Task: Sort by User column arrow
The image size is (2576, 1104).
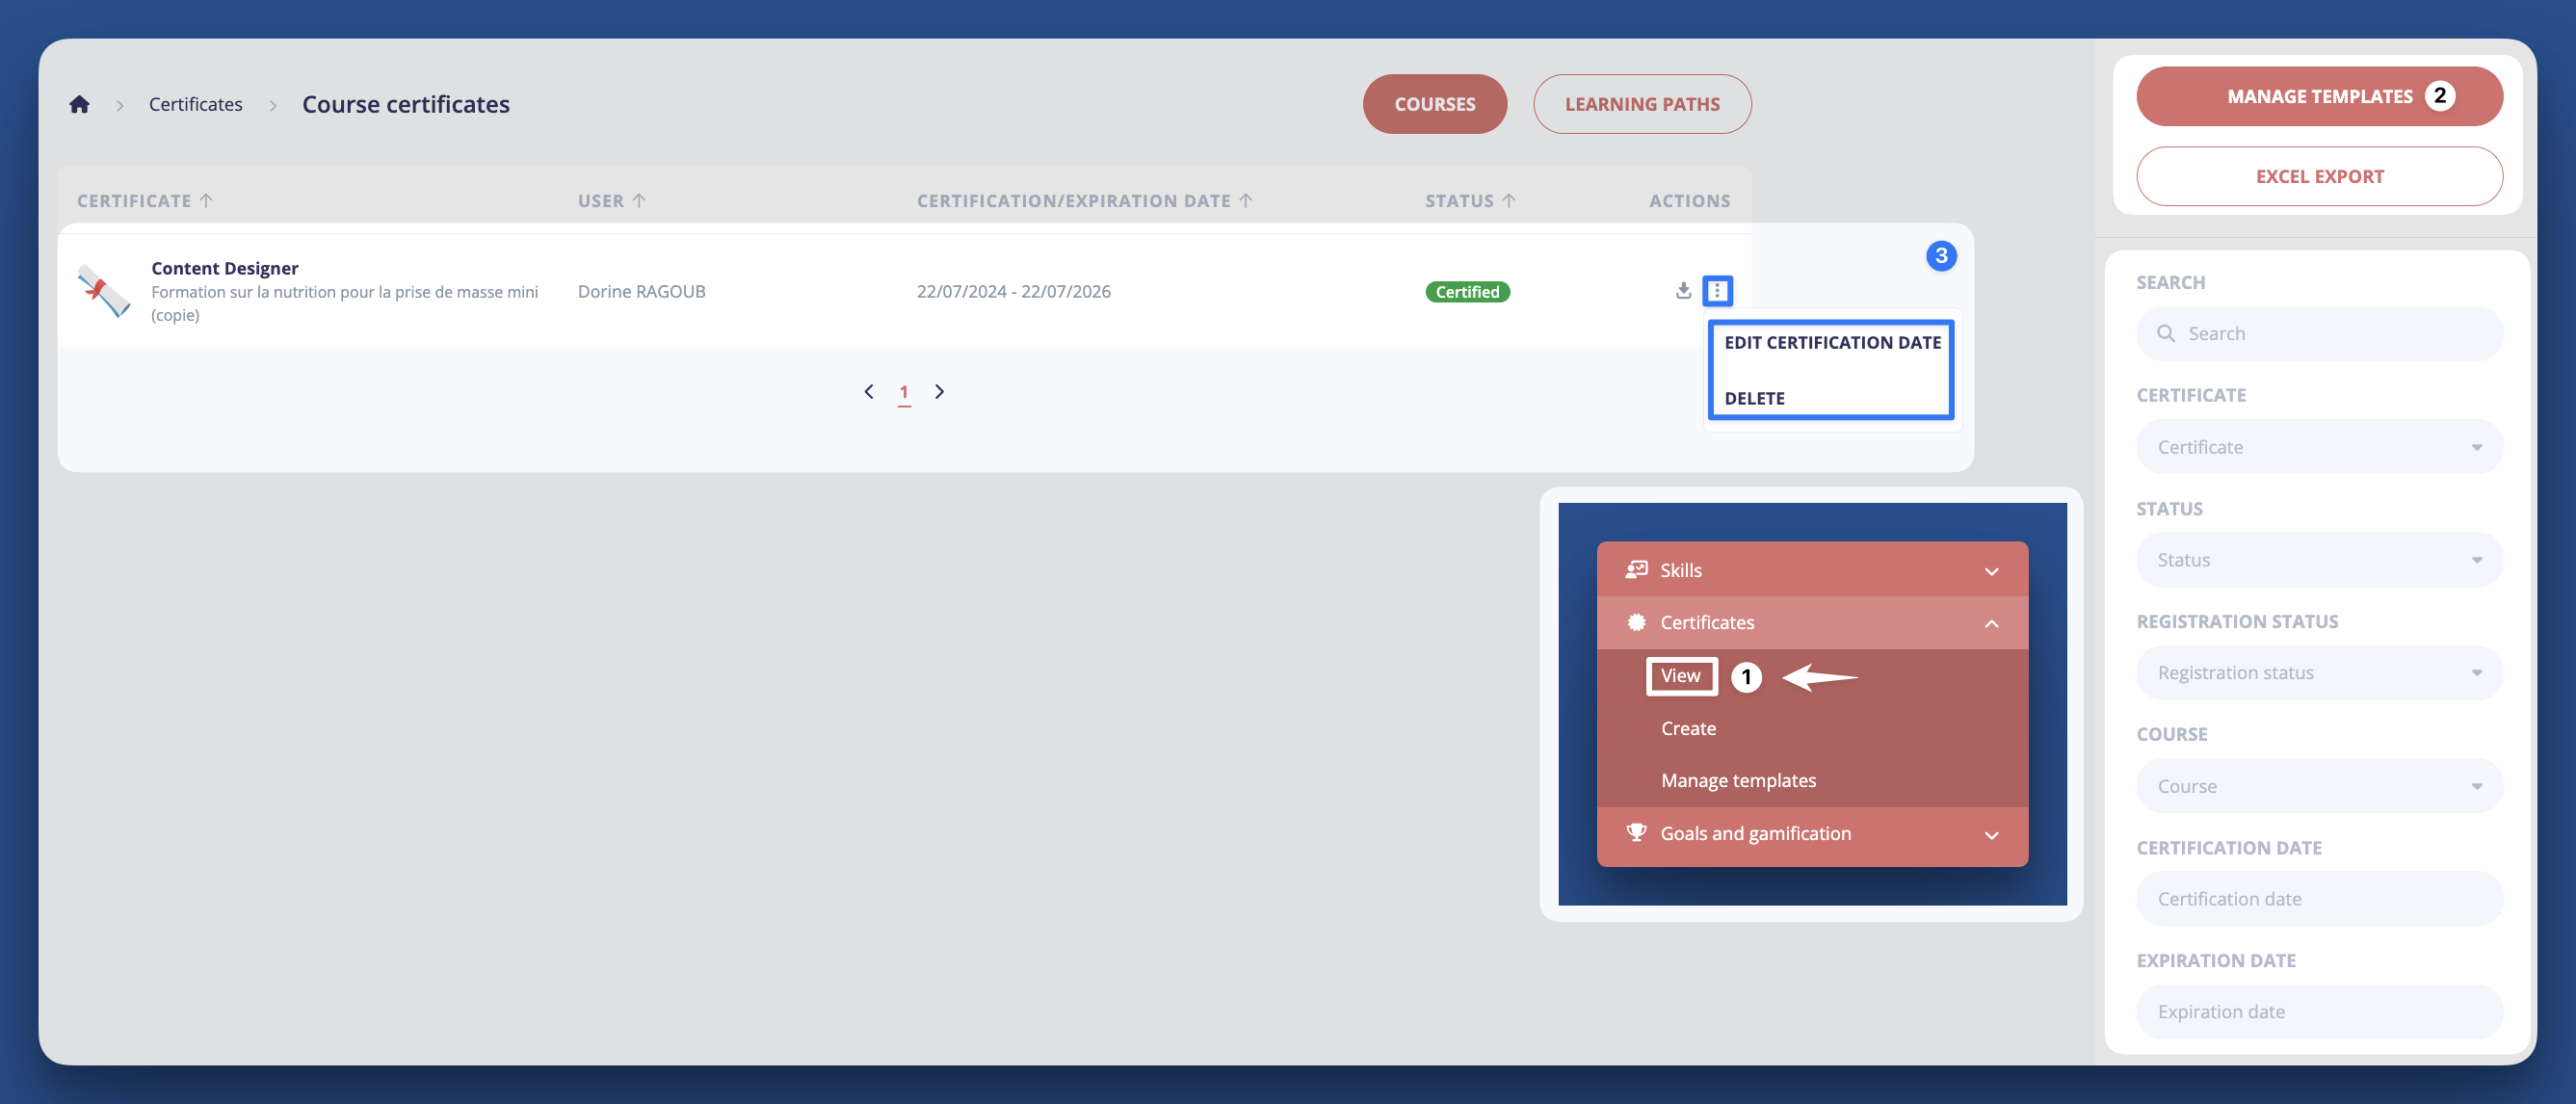Action: point(639,200)
